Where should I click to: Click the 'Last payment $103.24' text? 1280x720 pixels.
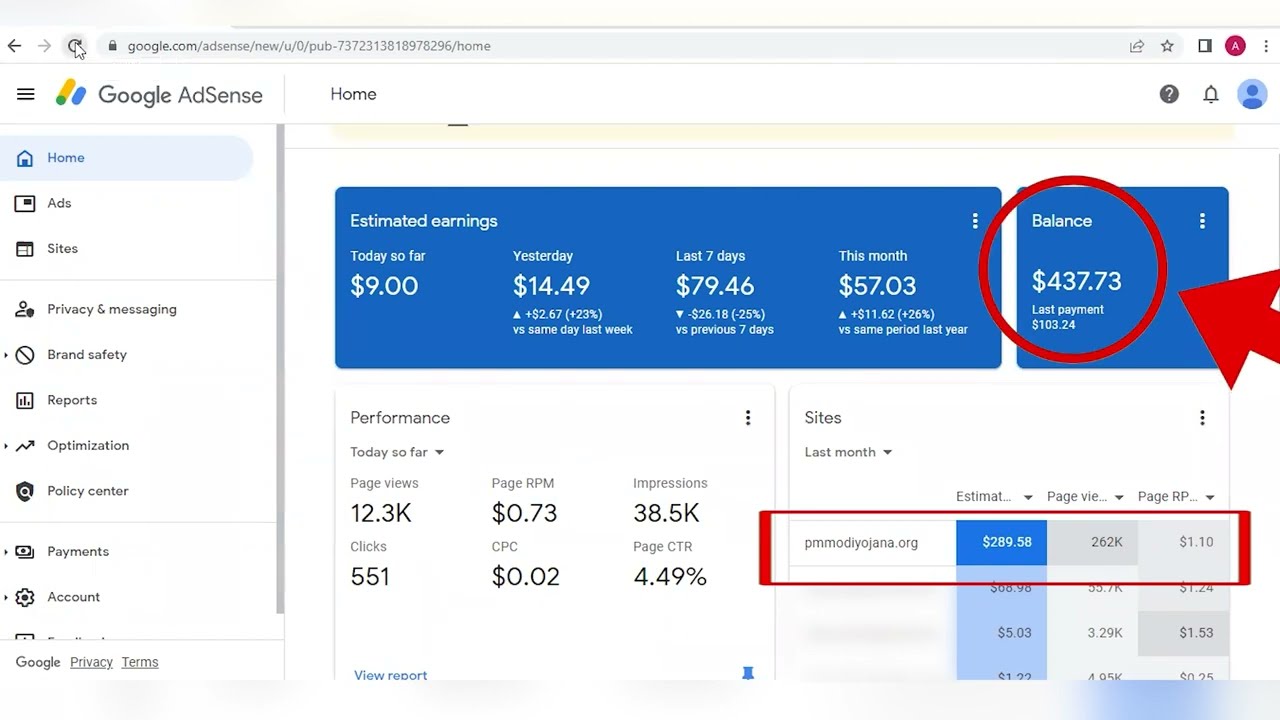pyautogui.click(x=1068, y=317)
